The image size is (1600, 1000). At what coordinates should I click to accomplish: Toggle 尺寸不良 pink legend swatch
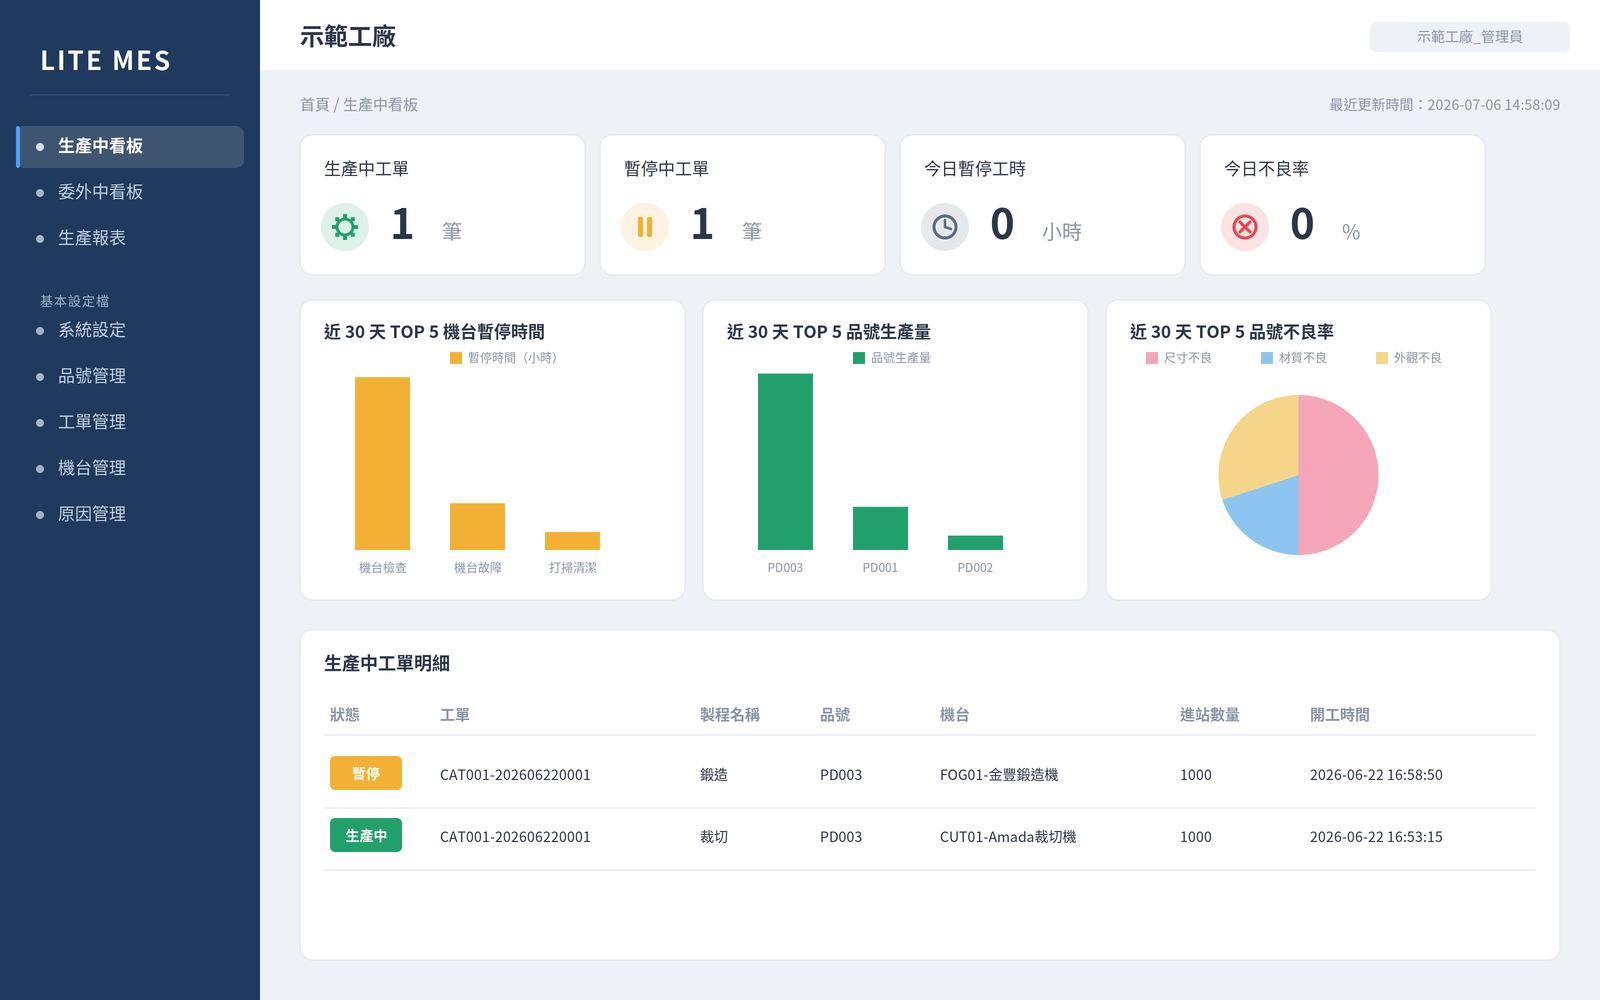point(1152,358)
